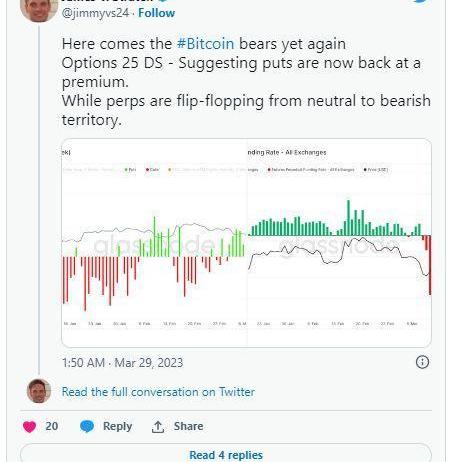Click Read the full conversation on Twitter

point(158,392)
